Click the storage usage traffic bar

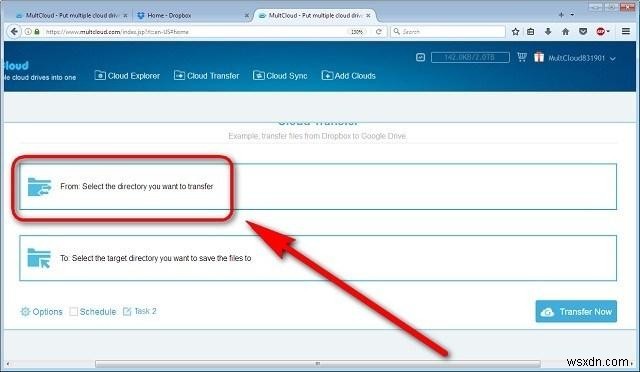tap(470, 57)
